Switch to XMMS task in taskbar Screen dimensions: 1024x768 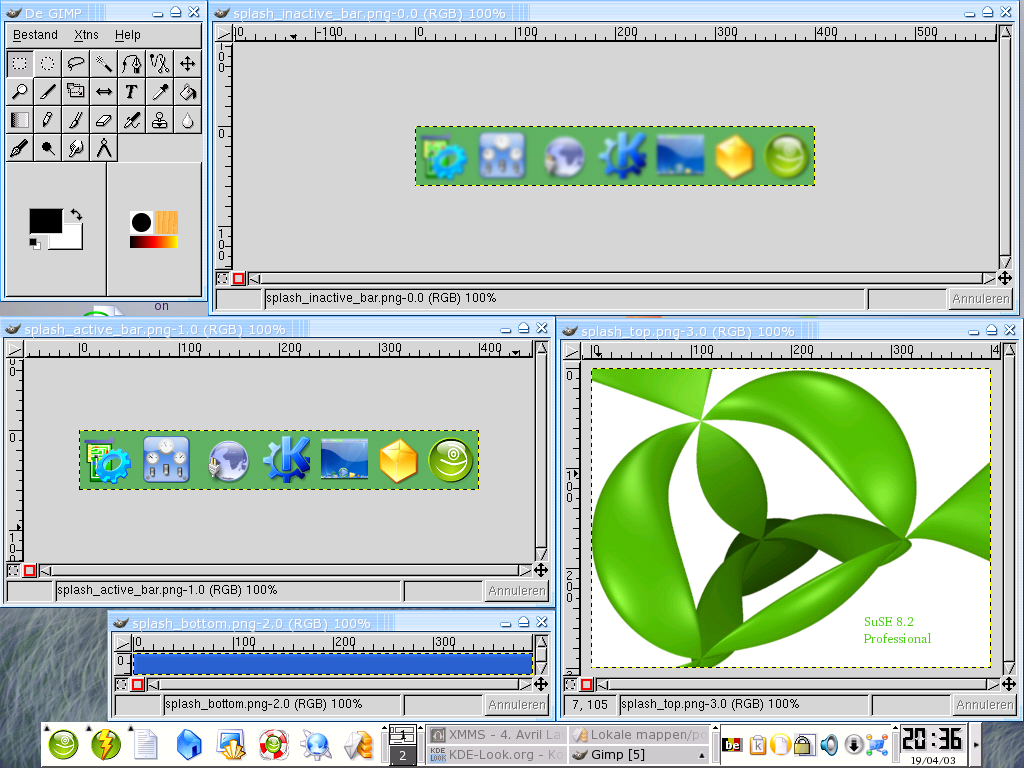(496, 735)
